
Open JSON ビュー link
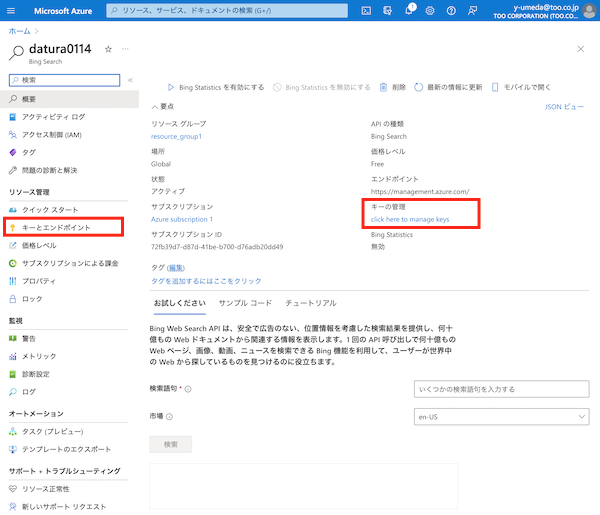tap(564, 107)
